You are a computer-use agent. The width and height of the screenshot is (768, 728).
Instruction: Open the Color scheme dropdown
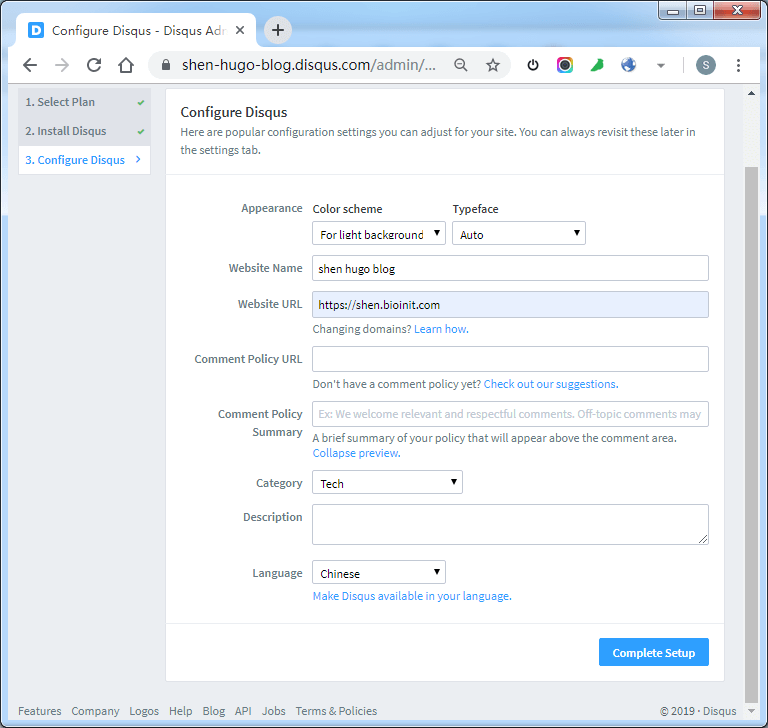tap(379, 233)
